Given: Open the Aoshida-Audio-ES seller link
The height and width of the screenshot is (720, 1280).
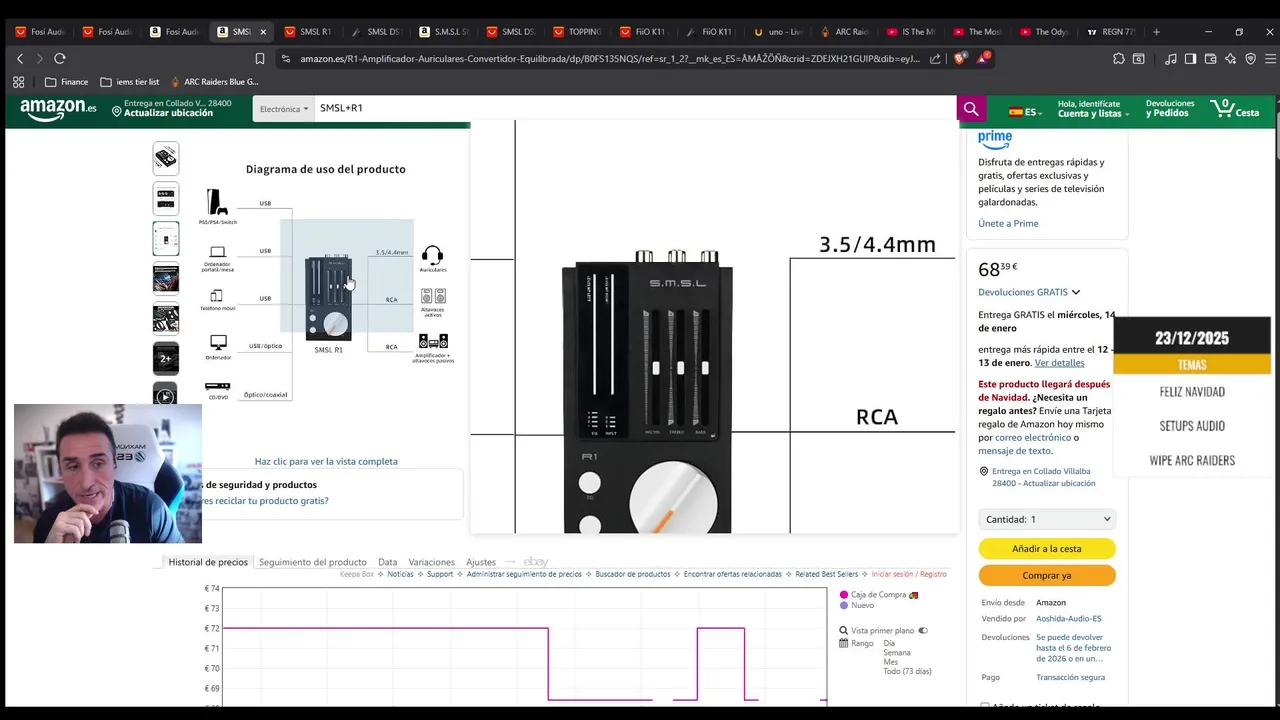Looking at the screenshot, I should click(x=1069, y=619).
